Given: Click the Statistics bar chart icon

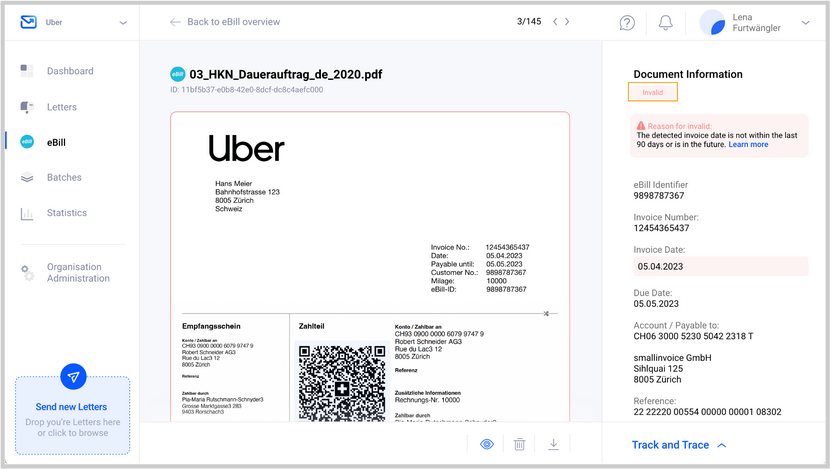Looking at the screenshot, I should 26,214.
